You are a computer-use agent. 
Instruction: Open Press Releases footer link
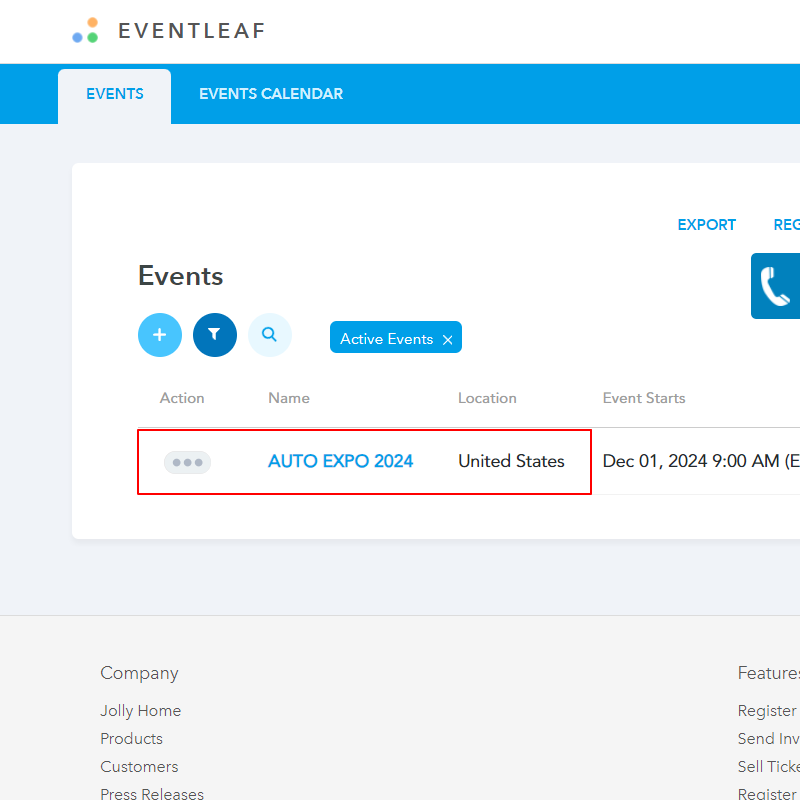152,794
